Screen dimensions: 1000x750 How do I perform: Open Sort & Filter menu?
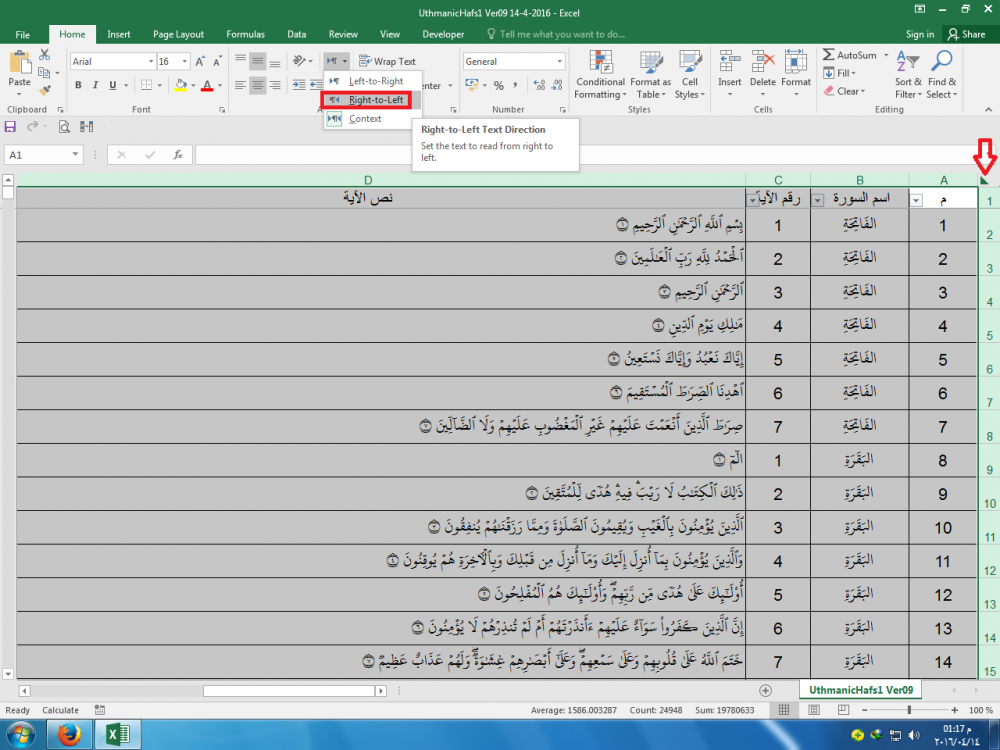[908, 75]
